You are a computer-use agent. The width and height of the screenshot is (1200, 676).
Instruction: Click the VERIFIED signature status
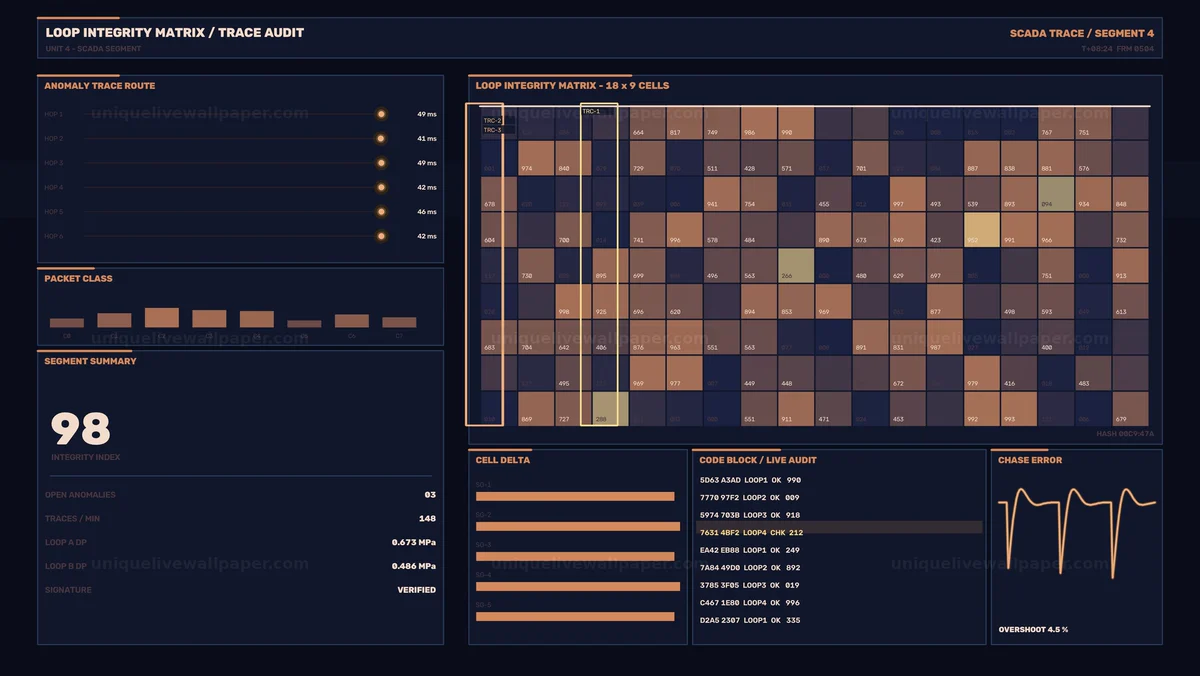tap(416, 590)
